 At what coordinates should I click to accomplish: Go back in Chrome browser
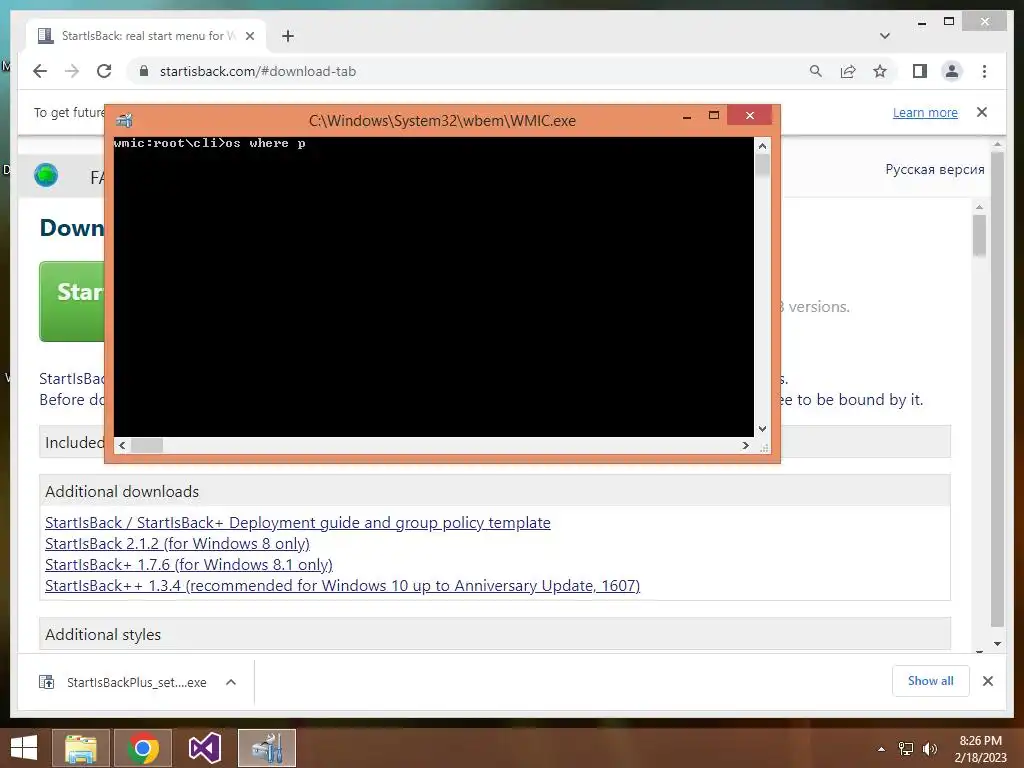tap(40, 71)
